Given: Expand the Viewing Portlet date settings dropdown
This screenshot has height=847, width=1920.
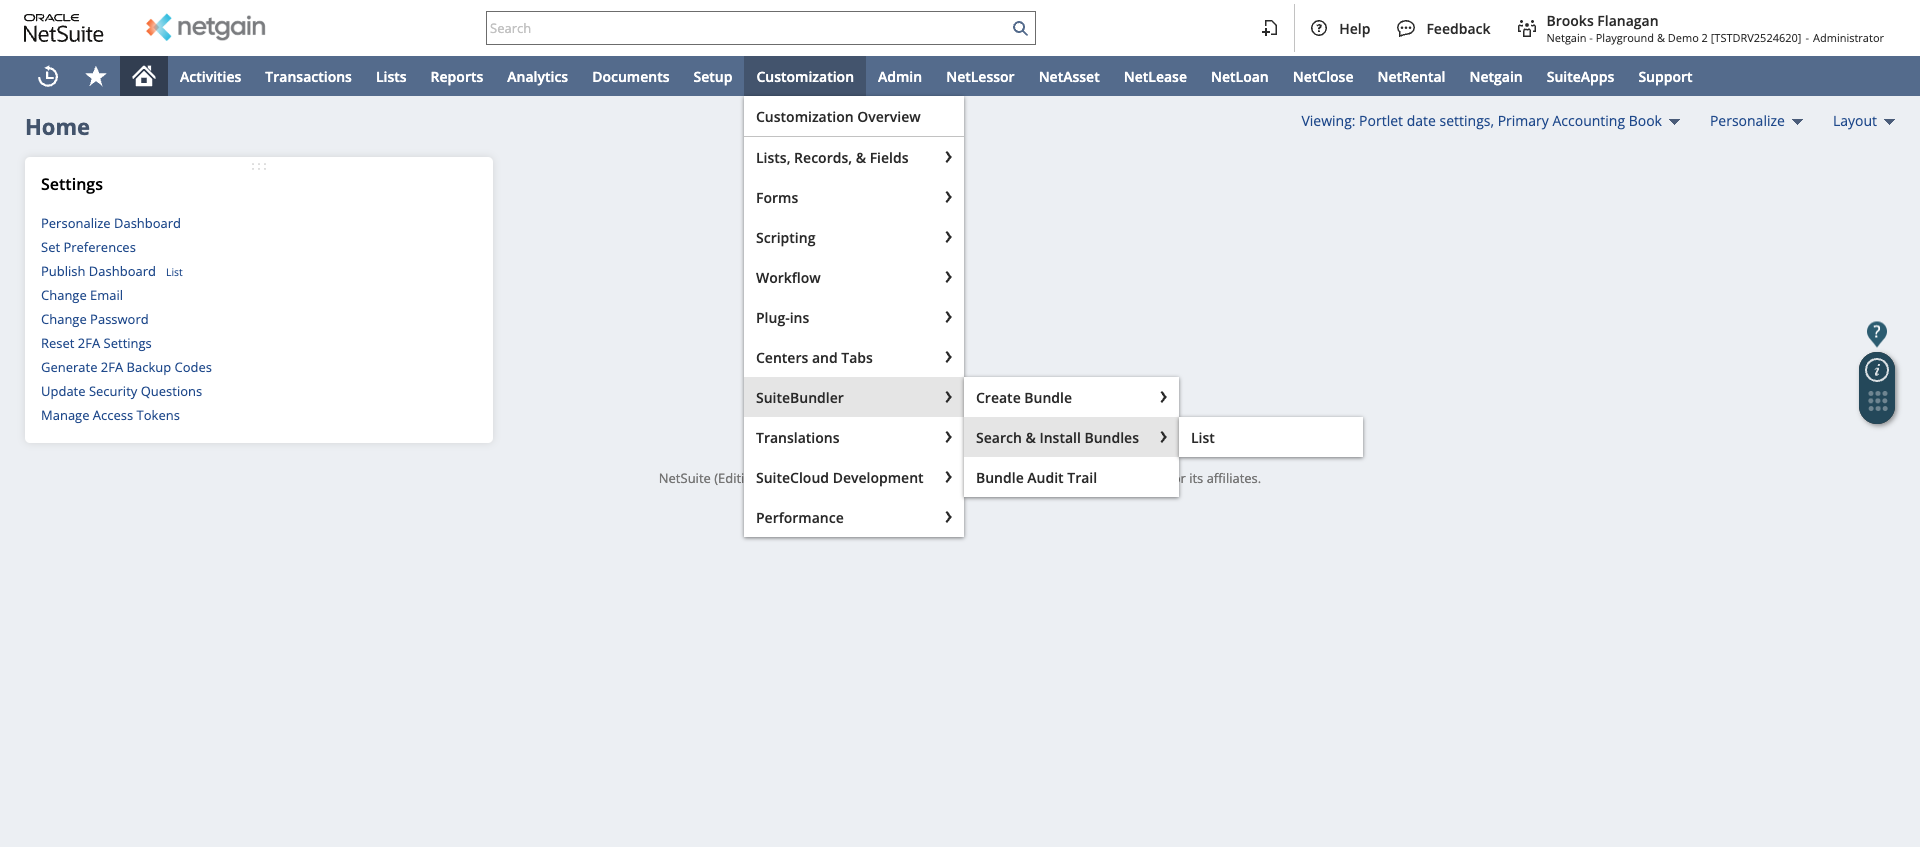Looking at the screenshot, I should (x=1490, y=121).
